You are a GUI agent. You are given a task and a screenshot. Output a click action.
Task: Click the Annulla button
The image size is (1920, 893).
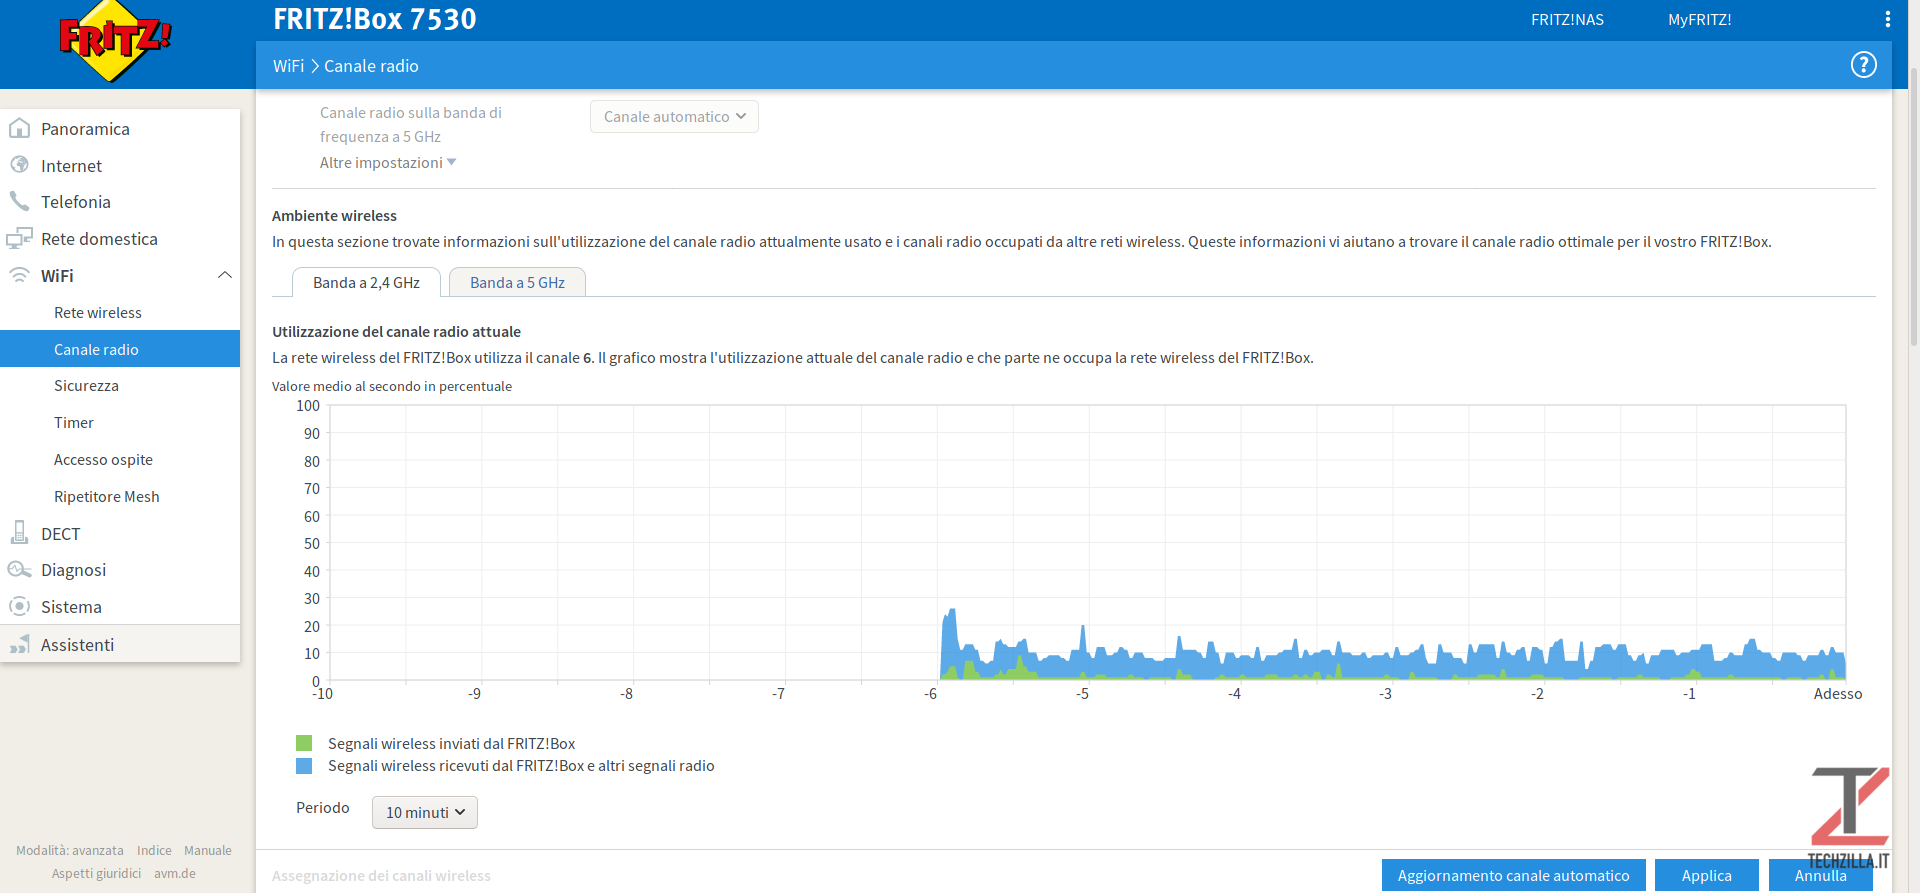pyautogui.click(x=1820, y=875)
